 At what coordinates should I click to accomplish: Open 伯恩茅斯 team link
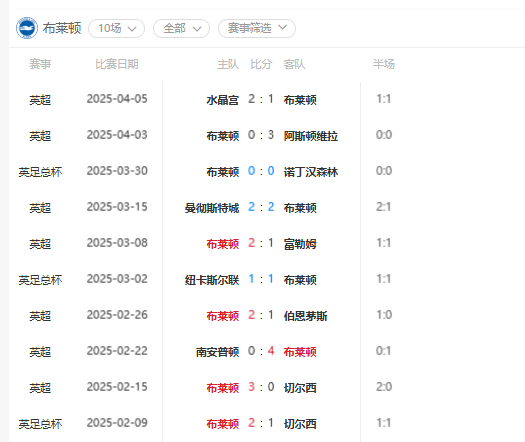[x=305, y=316]
